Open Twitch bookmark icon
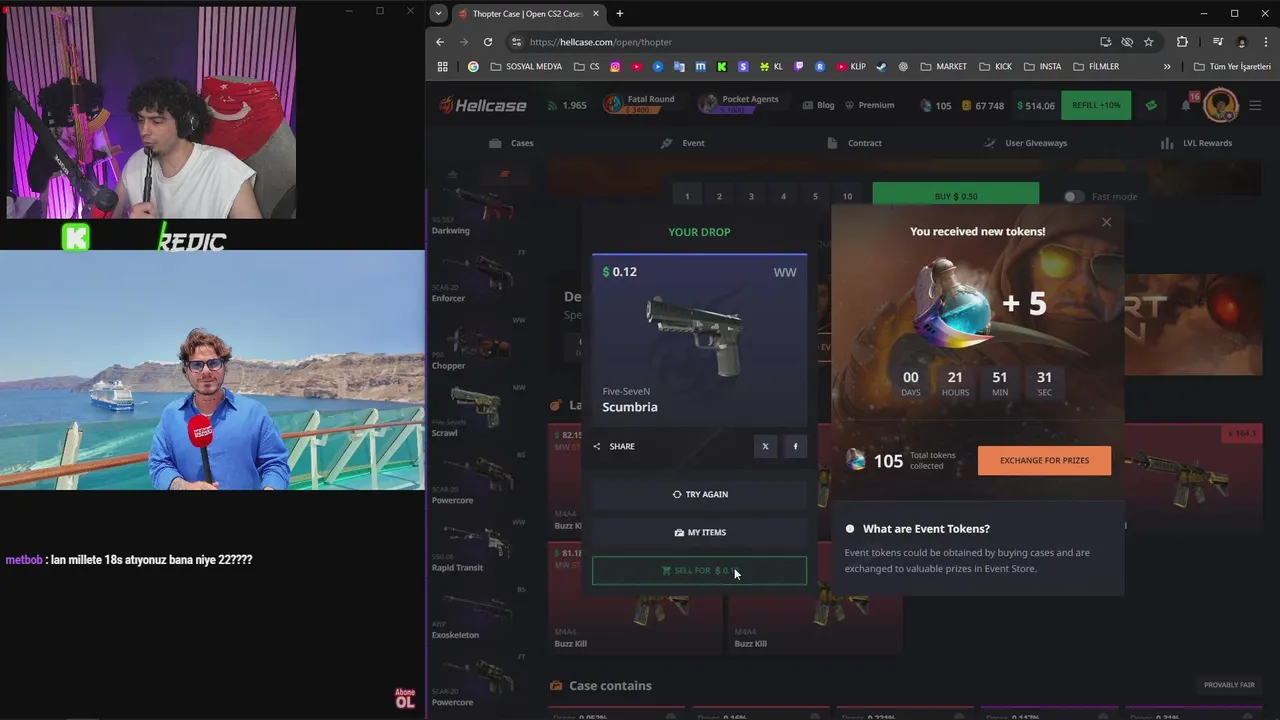1280x720 pixels. click(x=799, y=67)
